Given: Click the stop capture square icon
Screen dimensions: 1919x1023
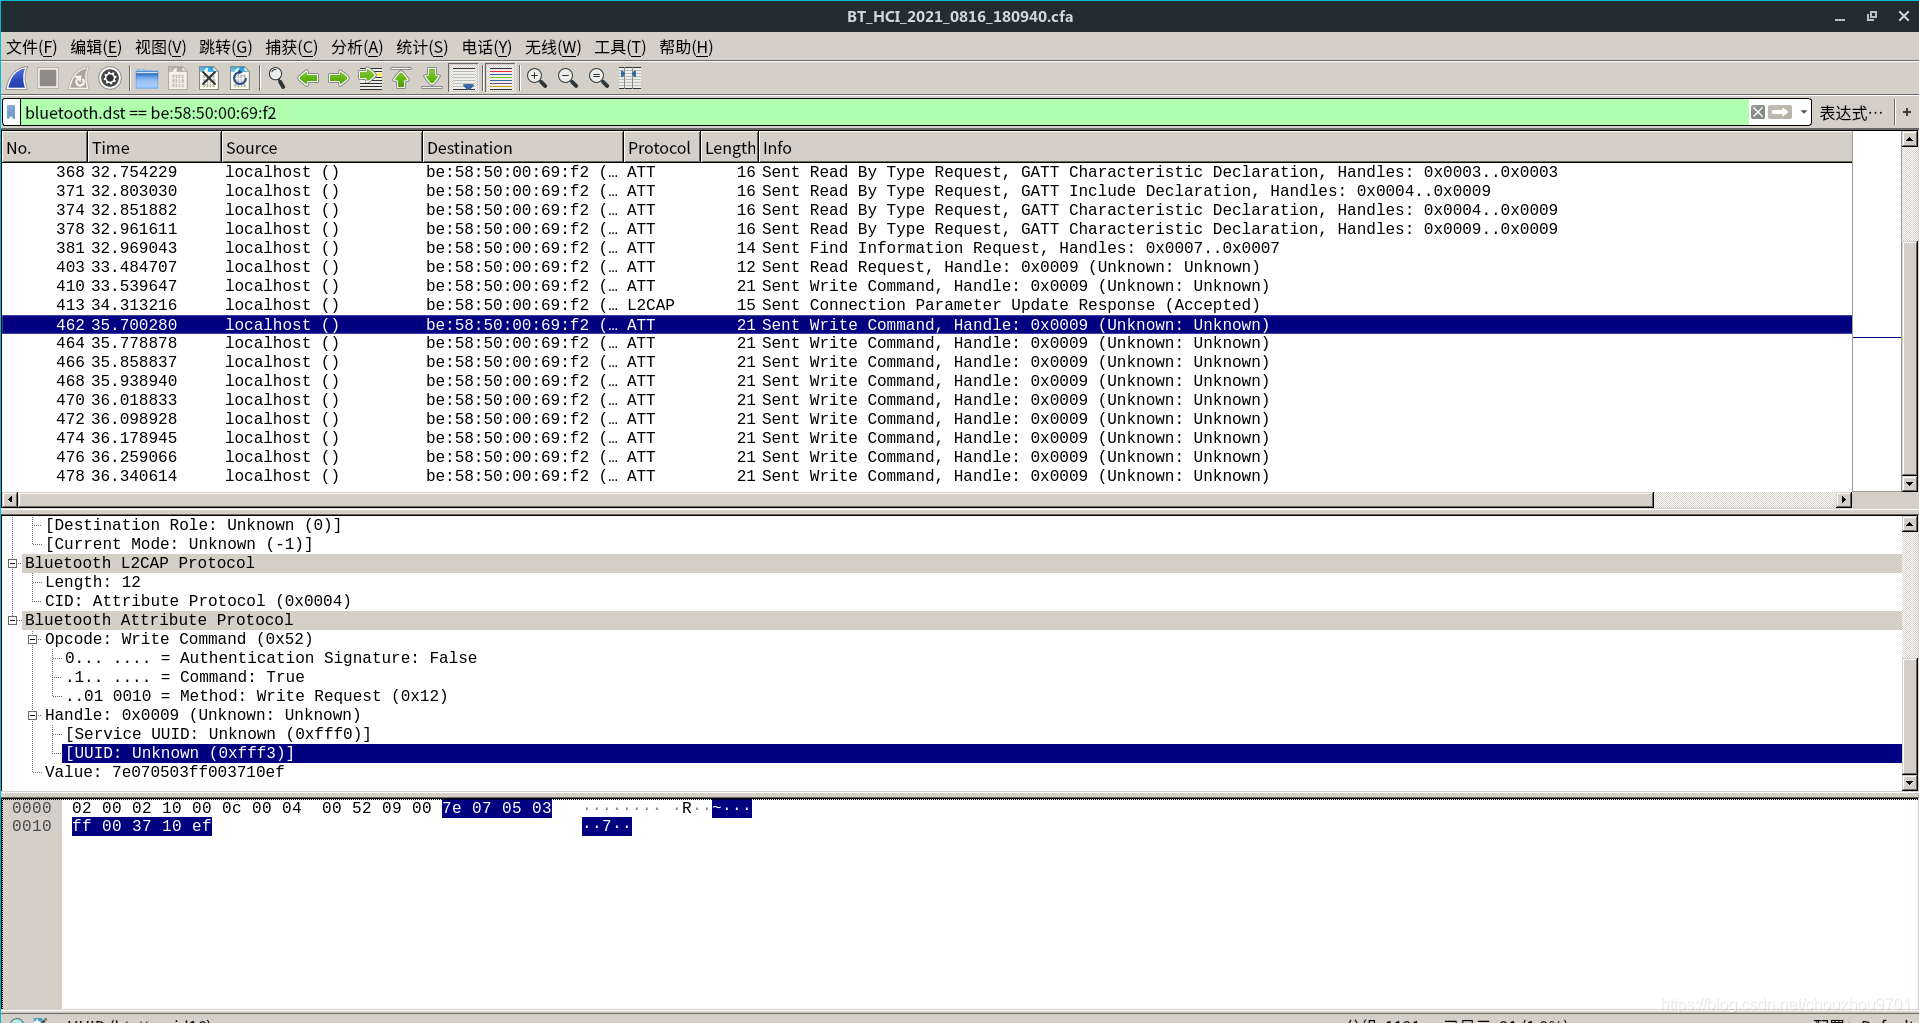Looking at the screenshot, I should 48,78.
